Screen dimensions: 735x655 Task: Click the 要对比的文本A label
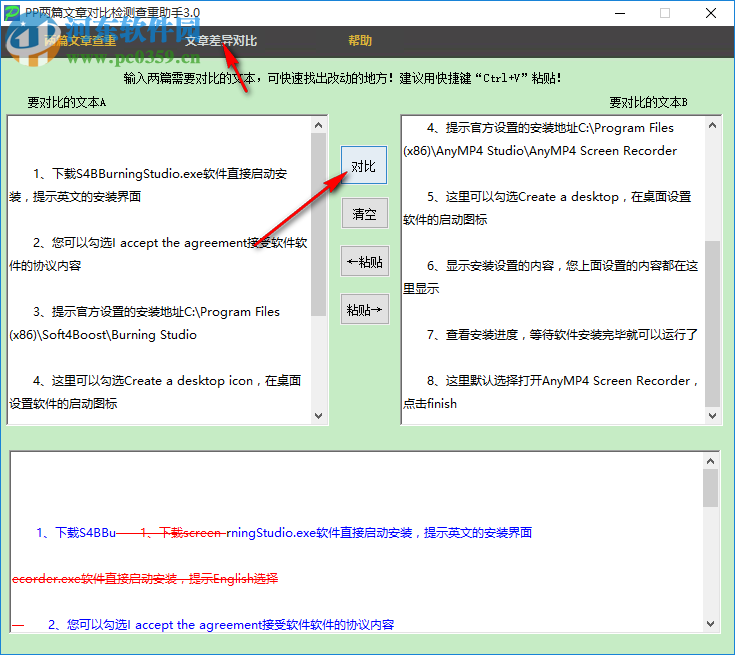(x=67, y=102)
